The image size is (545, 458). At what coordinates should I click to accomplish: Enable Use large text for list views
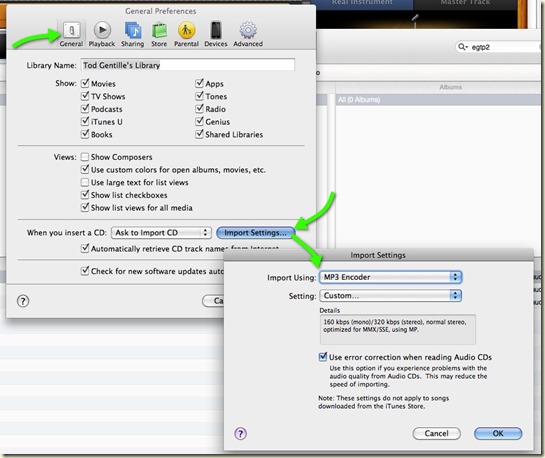pos(85,182)
